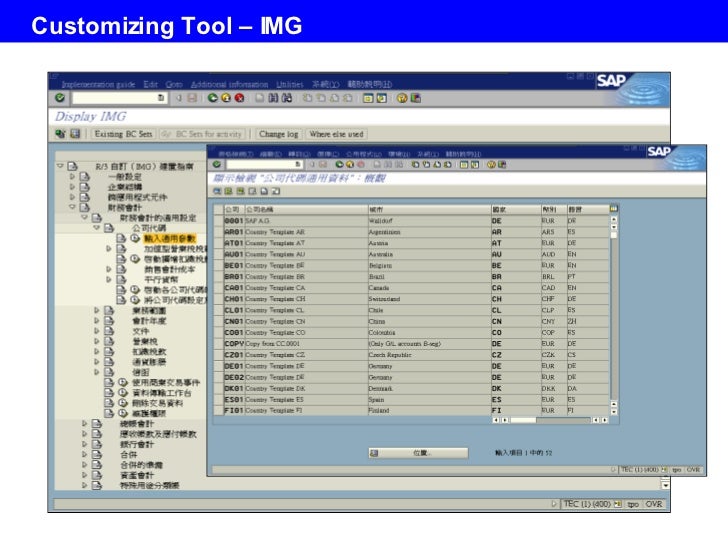728x546 pixels.
Task: Click the Change log button
Action: pyautogui.click(x=279, y=134)
